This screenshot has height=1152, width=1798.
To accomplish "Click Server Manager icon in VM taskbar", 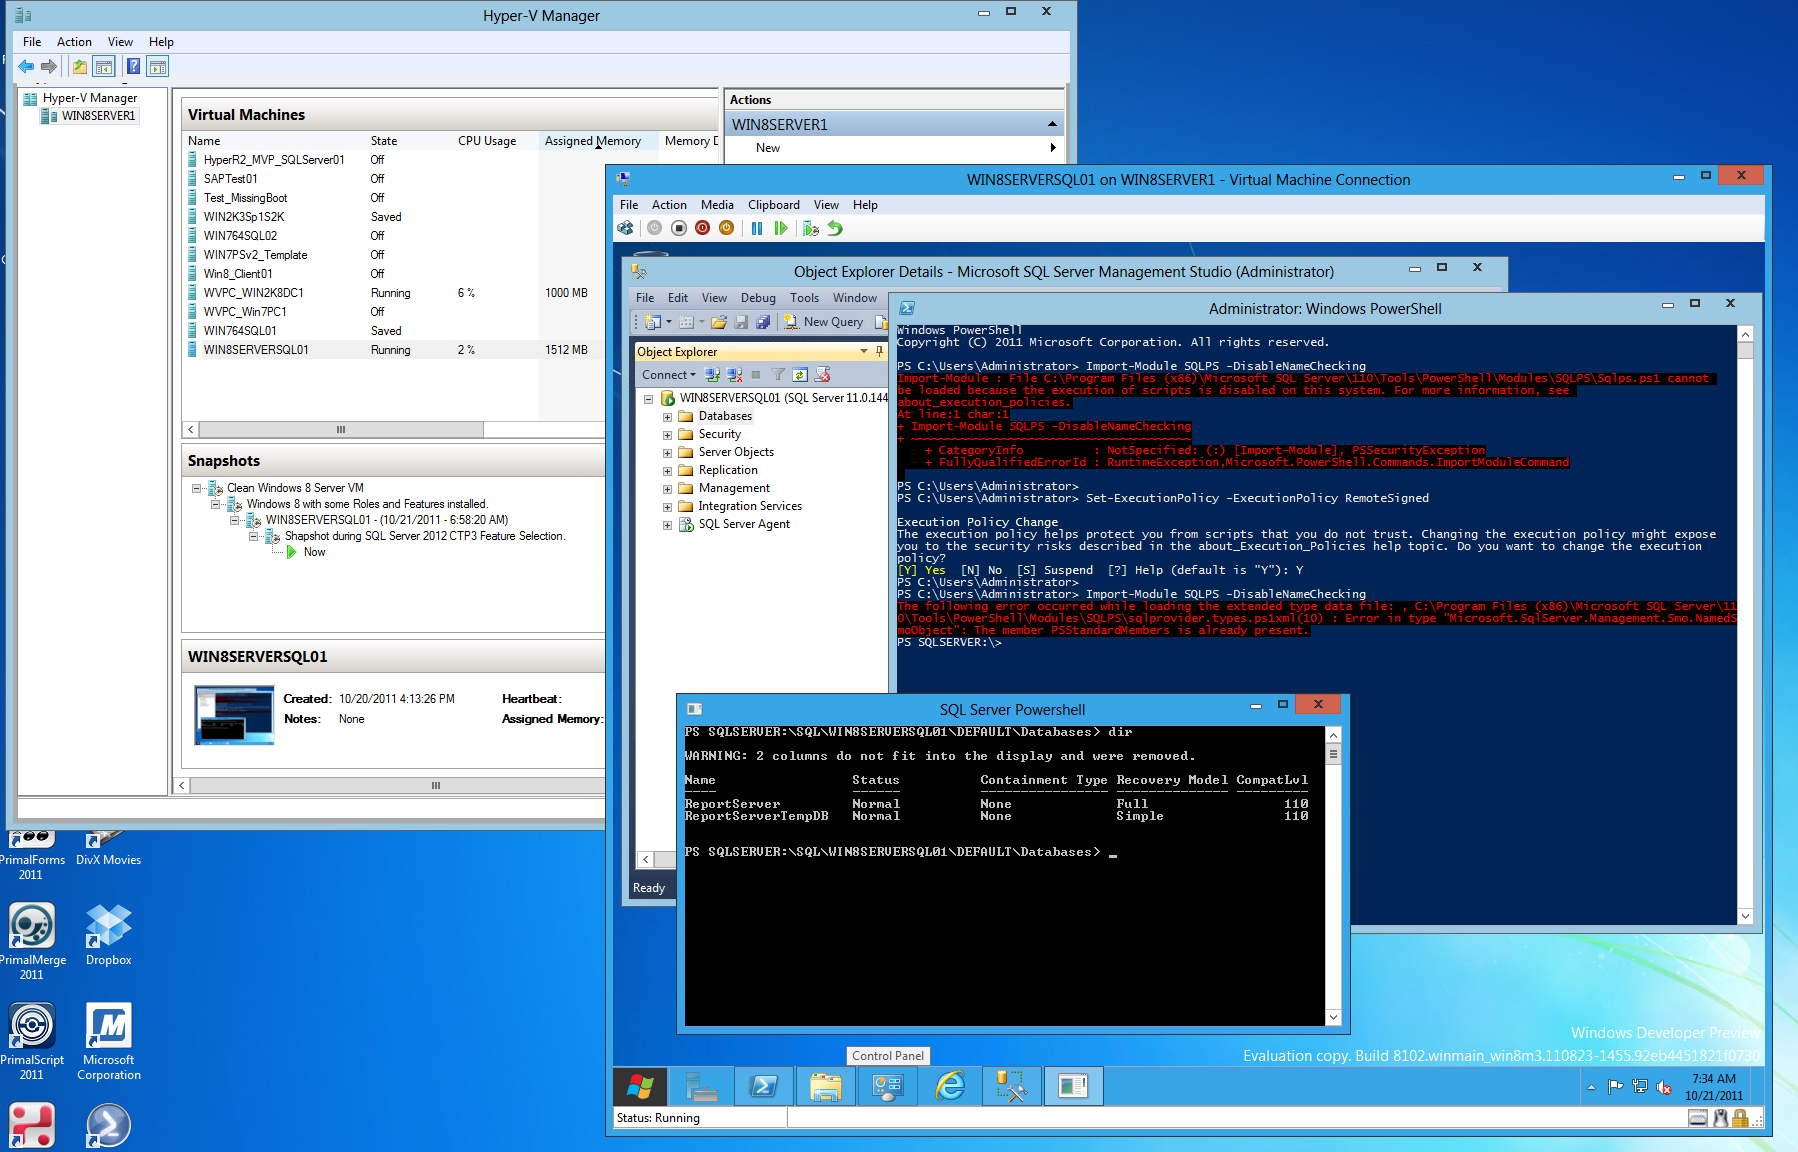I will [701, 1086].
